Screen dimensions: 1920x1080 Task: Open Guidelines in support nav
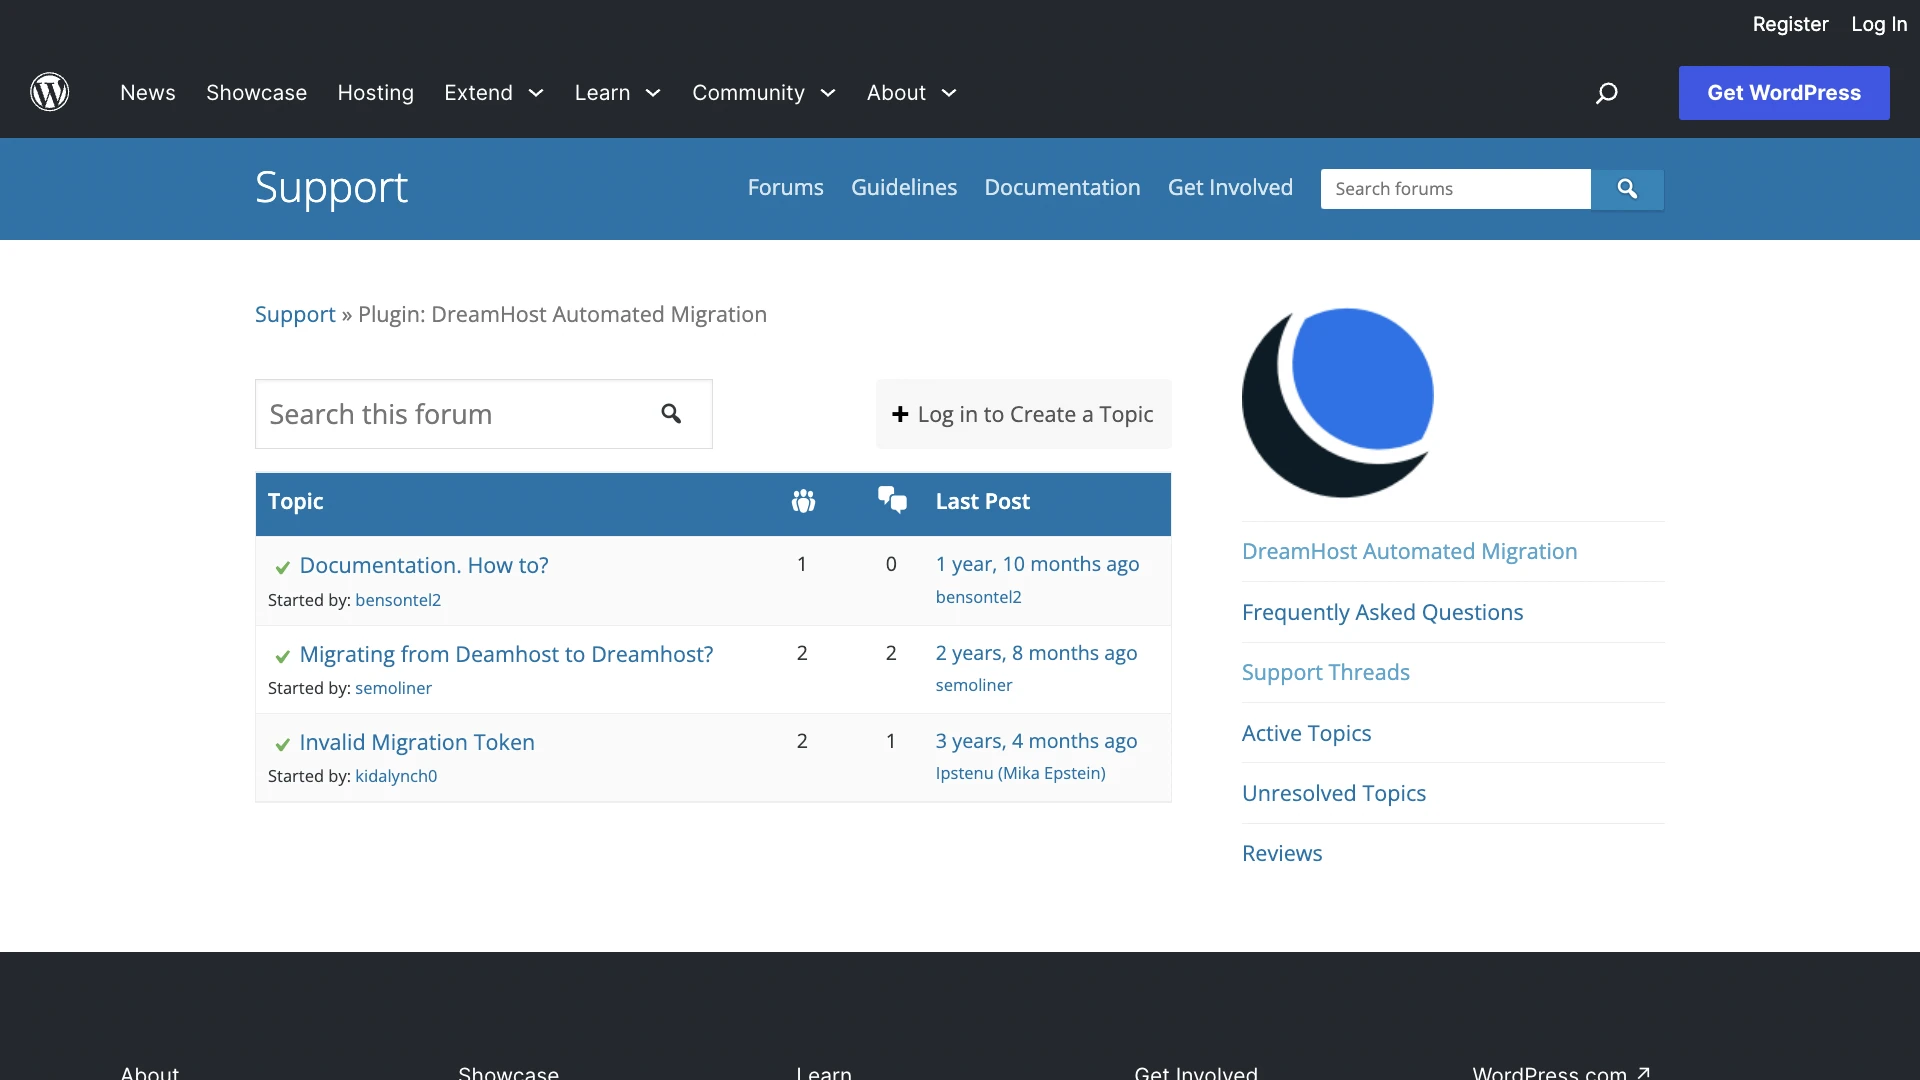(x=904, y=188)
